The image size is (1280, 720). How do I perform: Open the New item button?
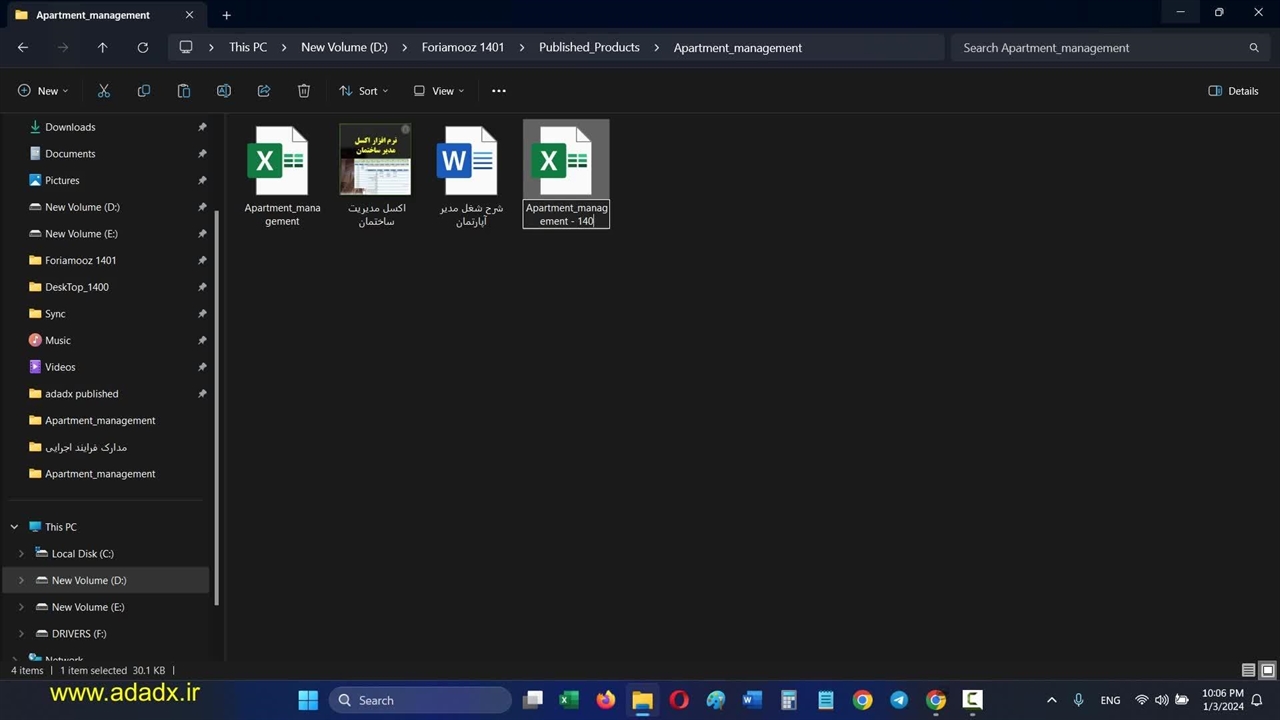(x=43, y=91)
